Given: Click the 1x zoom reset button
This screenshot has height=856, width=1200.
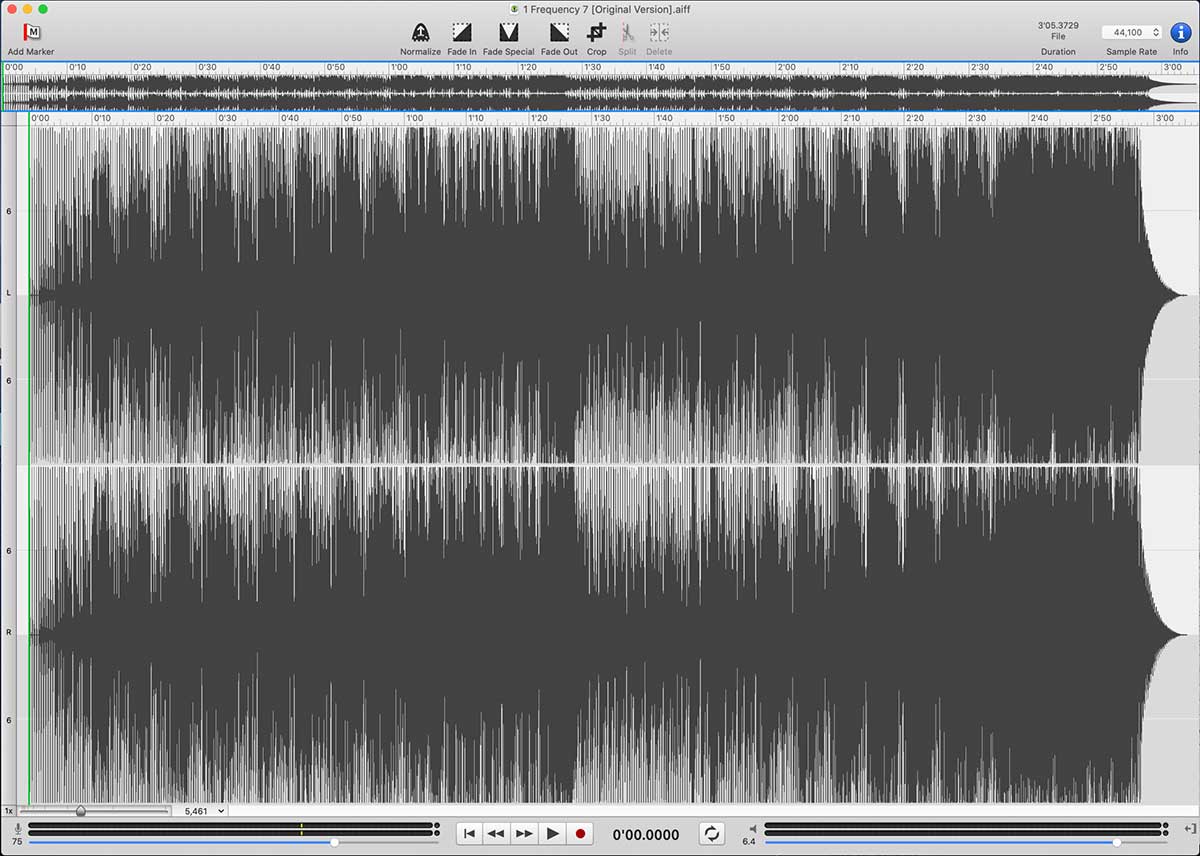Looking at the screenshot, I should [9, 811].
